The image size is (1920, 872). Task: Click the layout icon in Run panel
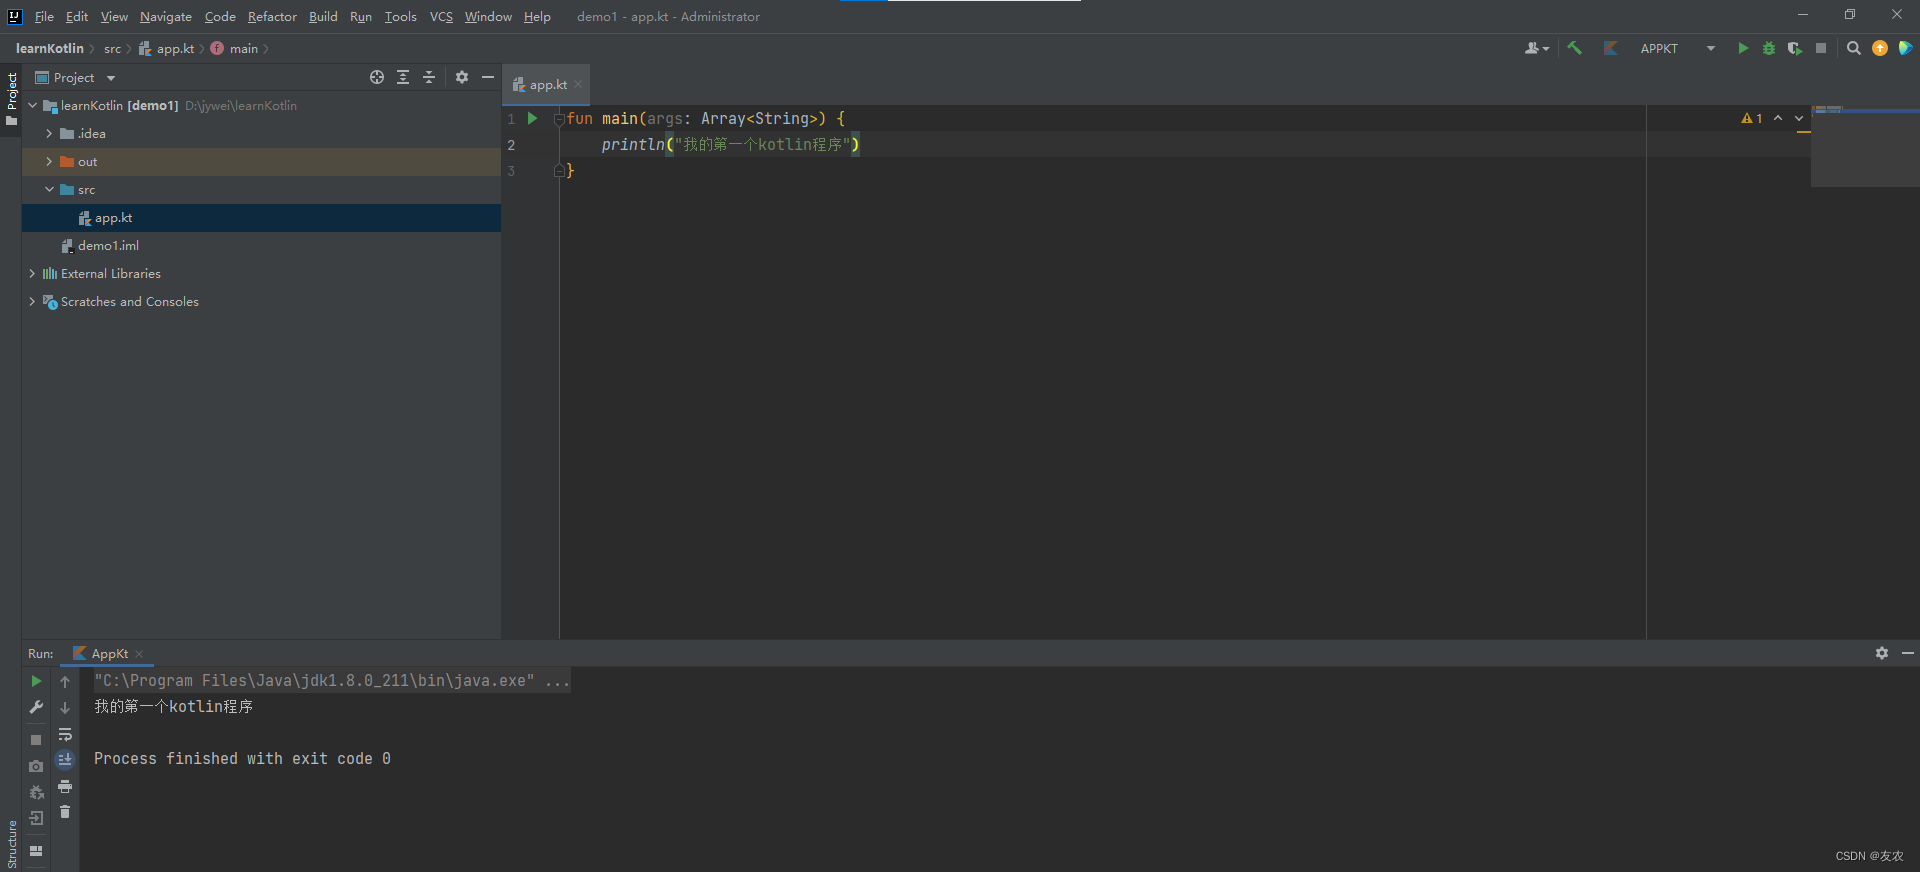point(36,851)
